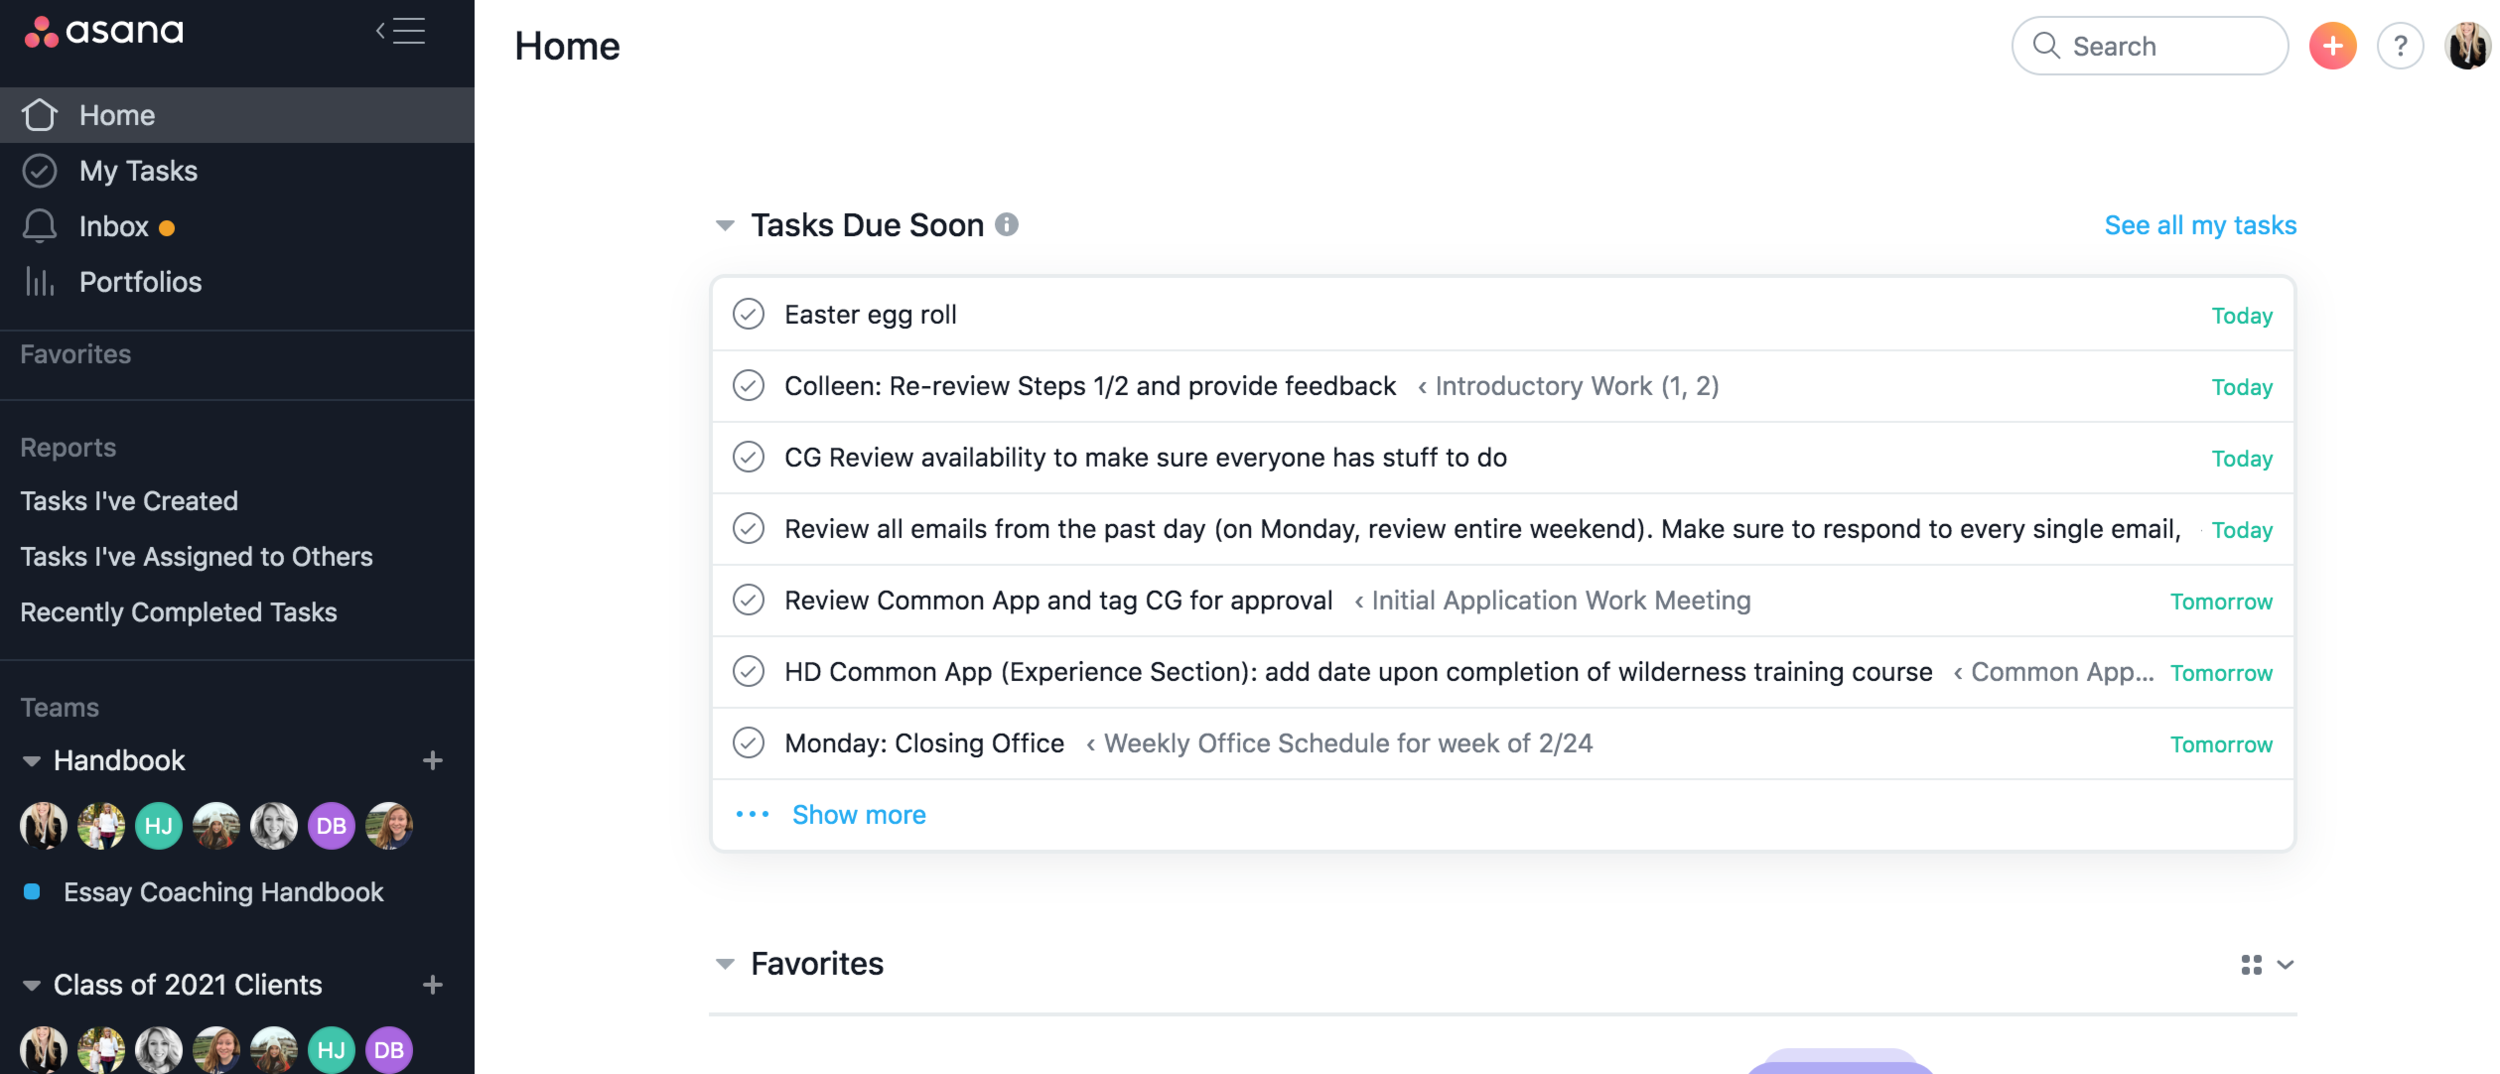Select My Tasks in the sidebar
Screen dimensions: 2500x1074
tap(138, 170)
